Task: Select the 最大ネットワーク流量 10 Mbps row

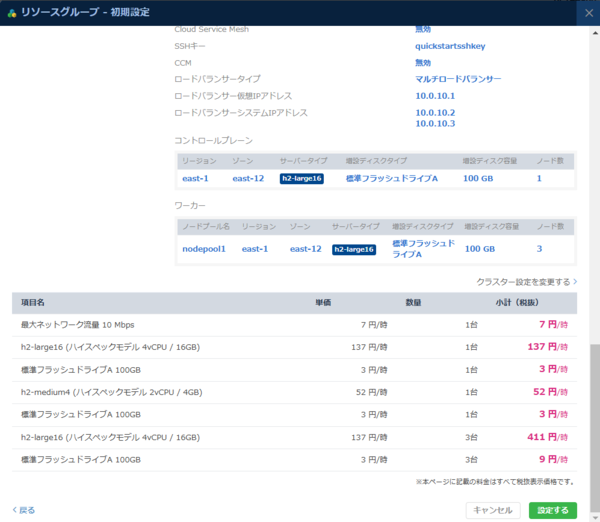Action: tap(78, 325)
